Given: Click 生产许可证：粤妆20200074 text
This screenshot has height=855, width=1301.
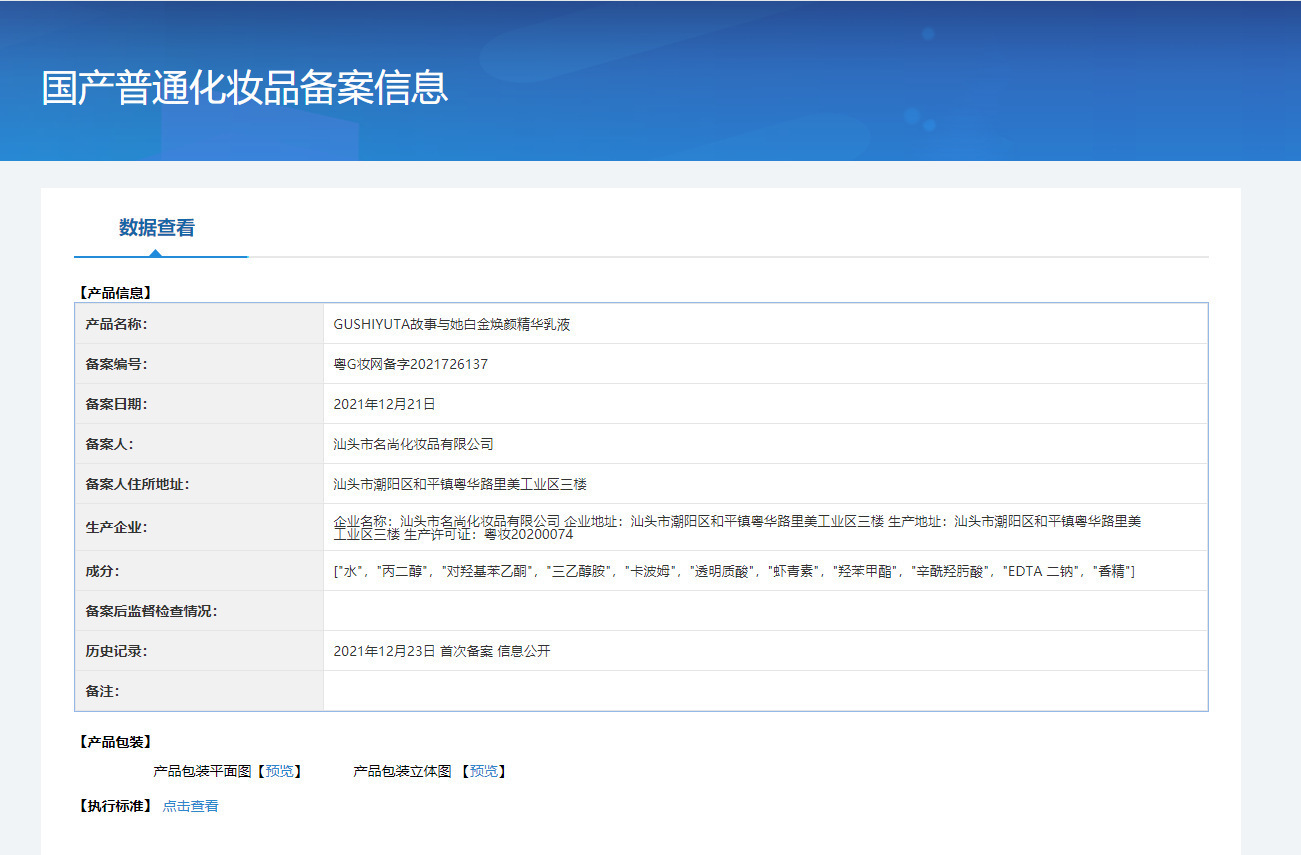Looking at the screenshot, I should [489, 535].
